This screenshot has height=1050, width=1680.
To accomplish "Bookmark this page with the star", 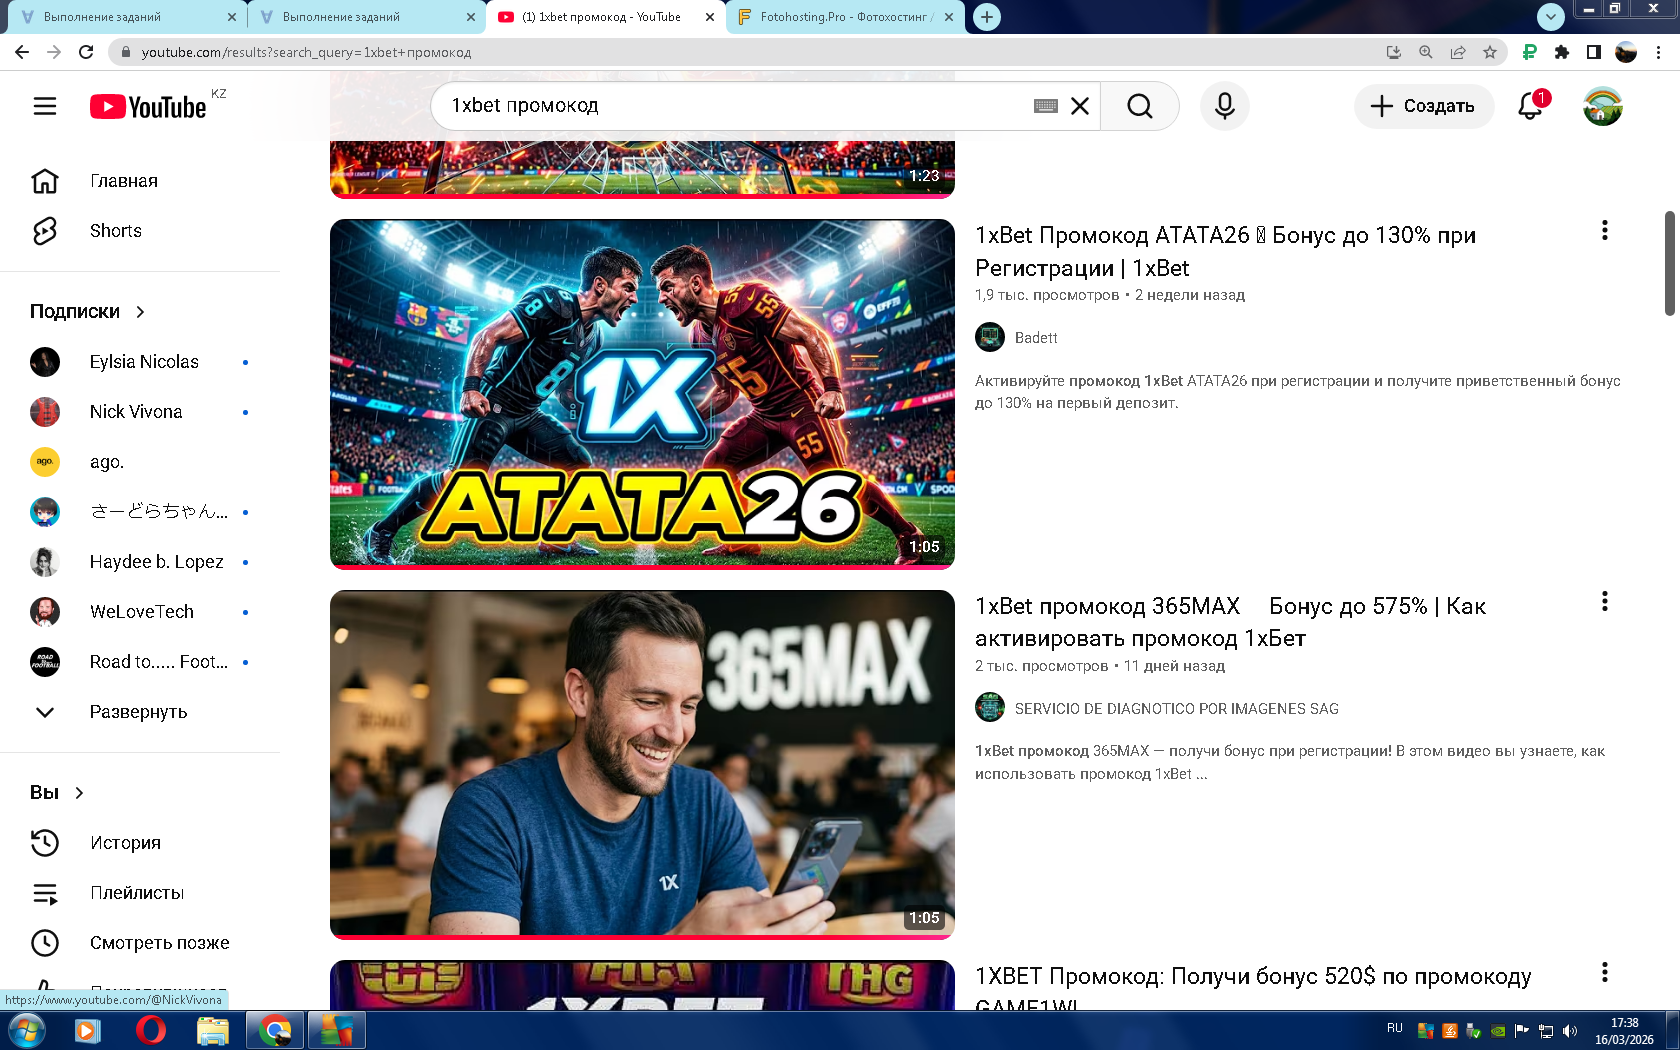I will [1490, 52].
